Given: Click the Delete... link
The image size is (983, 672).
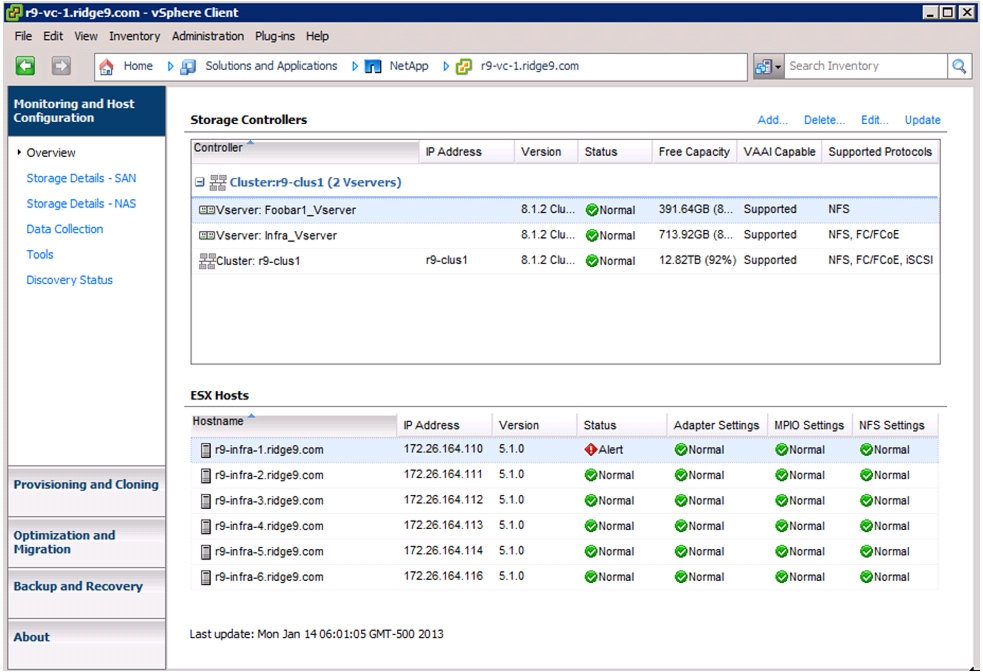Looking at the screenshot, I should pyautogui.click(x=824, y=120).
